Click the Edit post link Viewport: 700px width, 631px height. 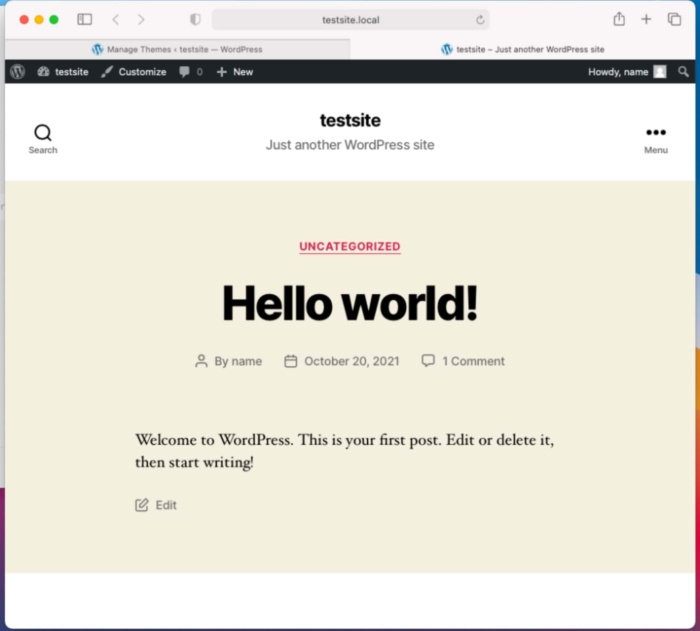(x=166, y=505)
